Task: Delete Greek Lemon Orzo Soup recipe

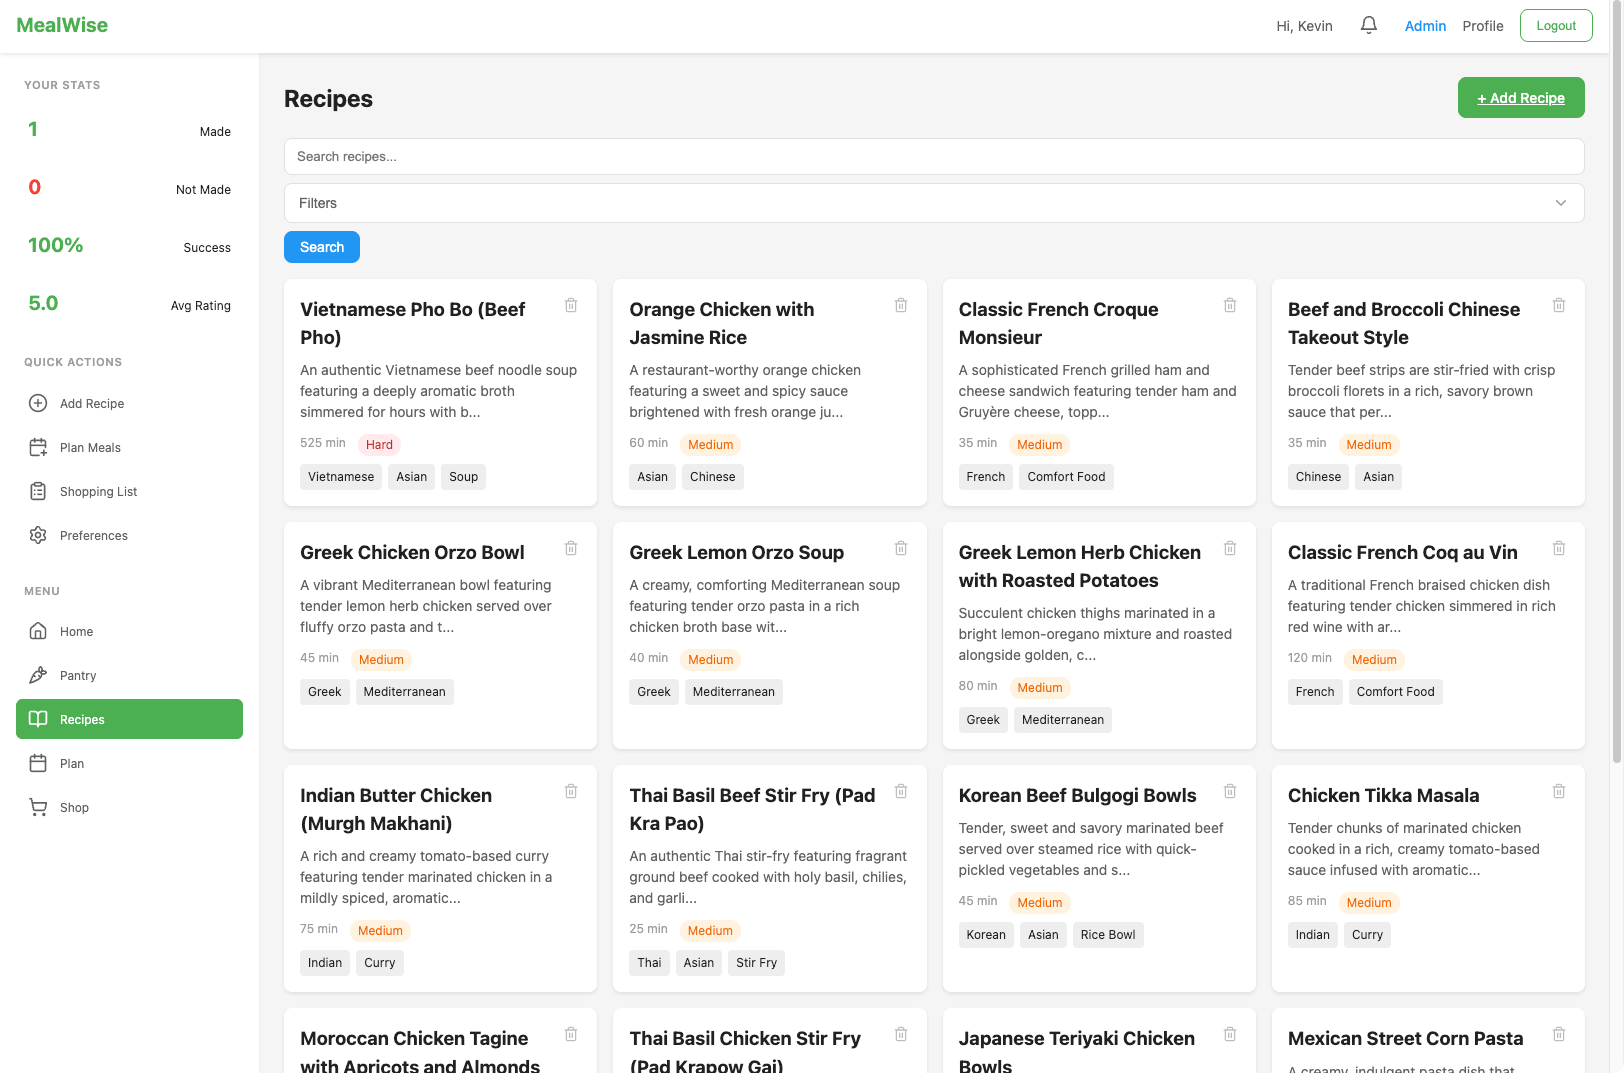Action: (x=900, y=548)
